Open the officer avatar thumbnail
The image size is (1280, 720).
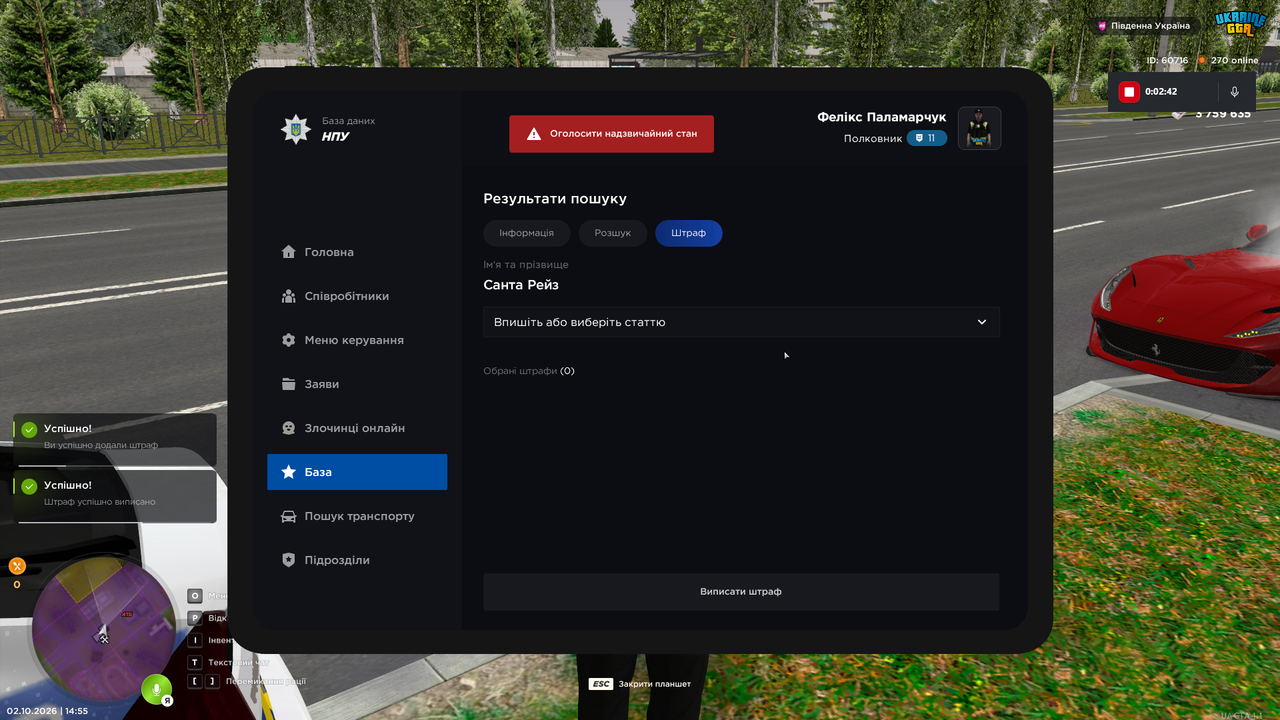[980, 129]
